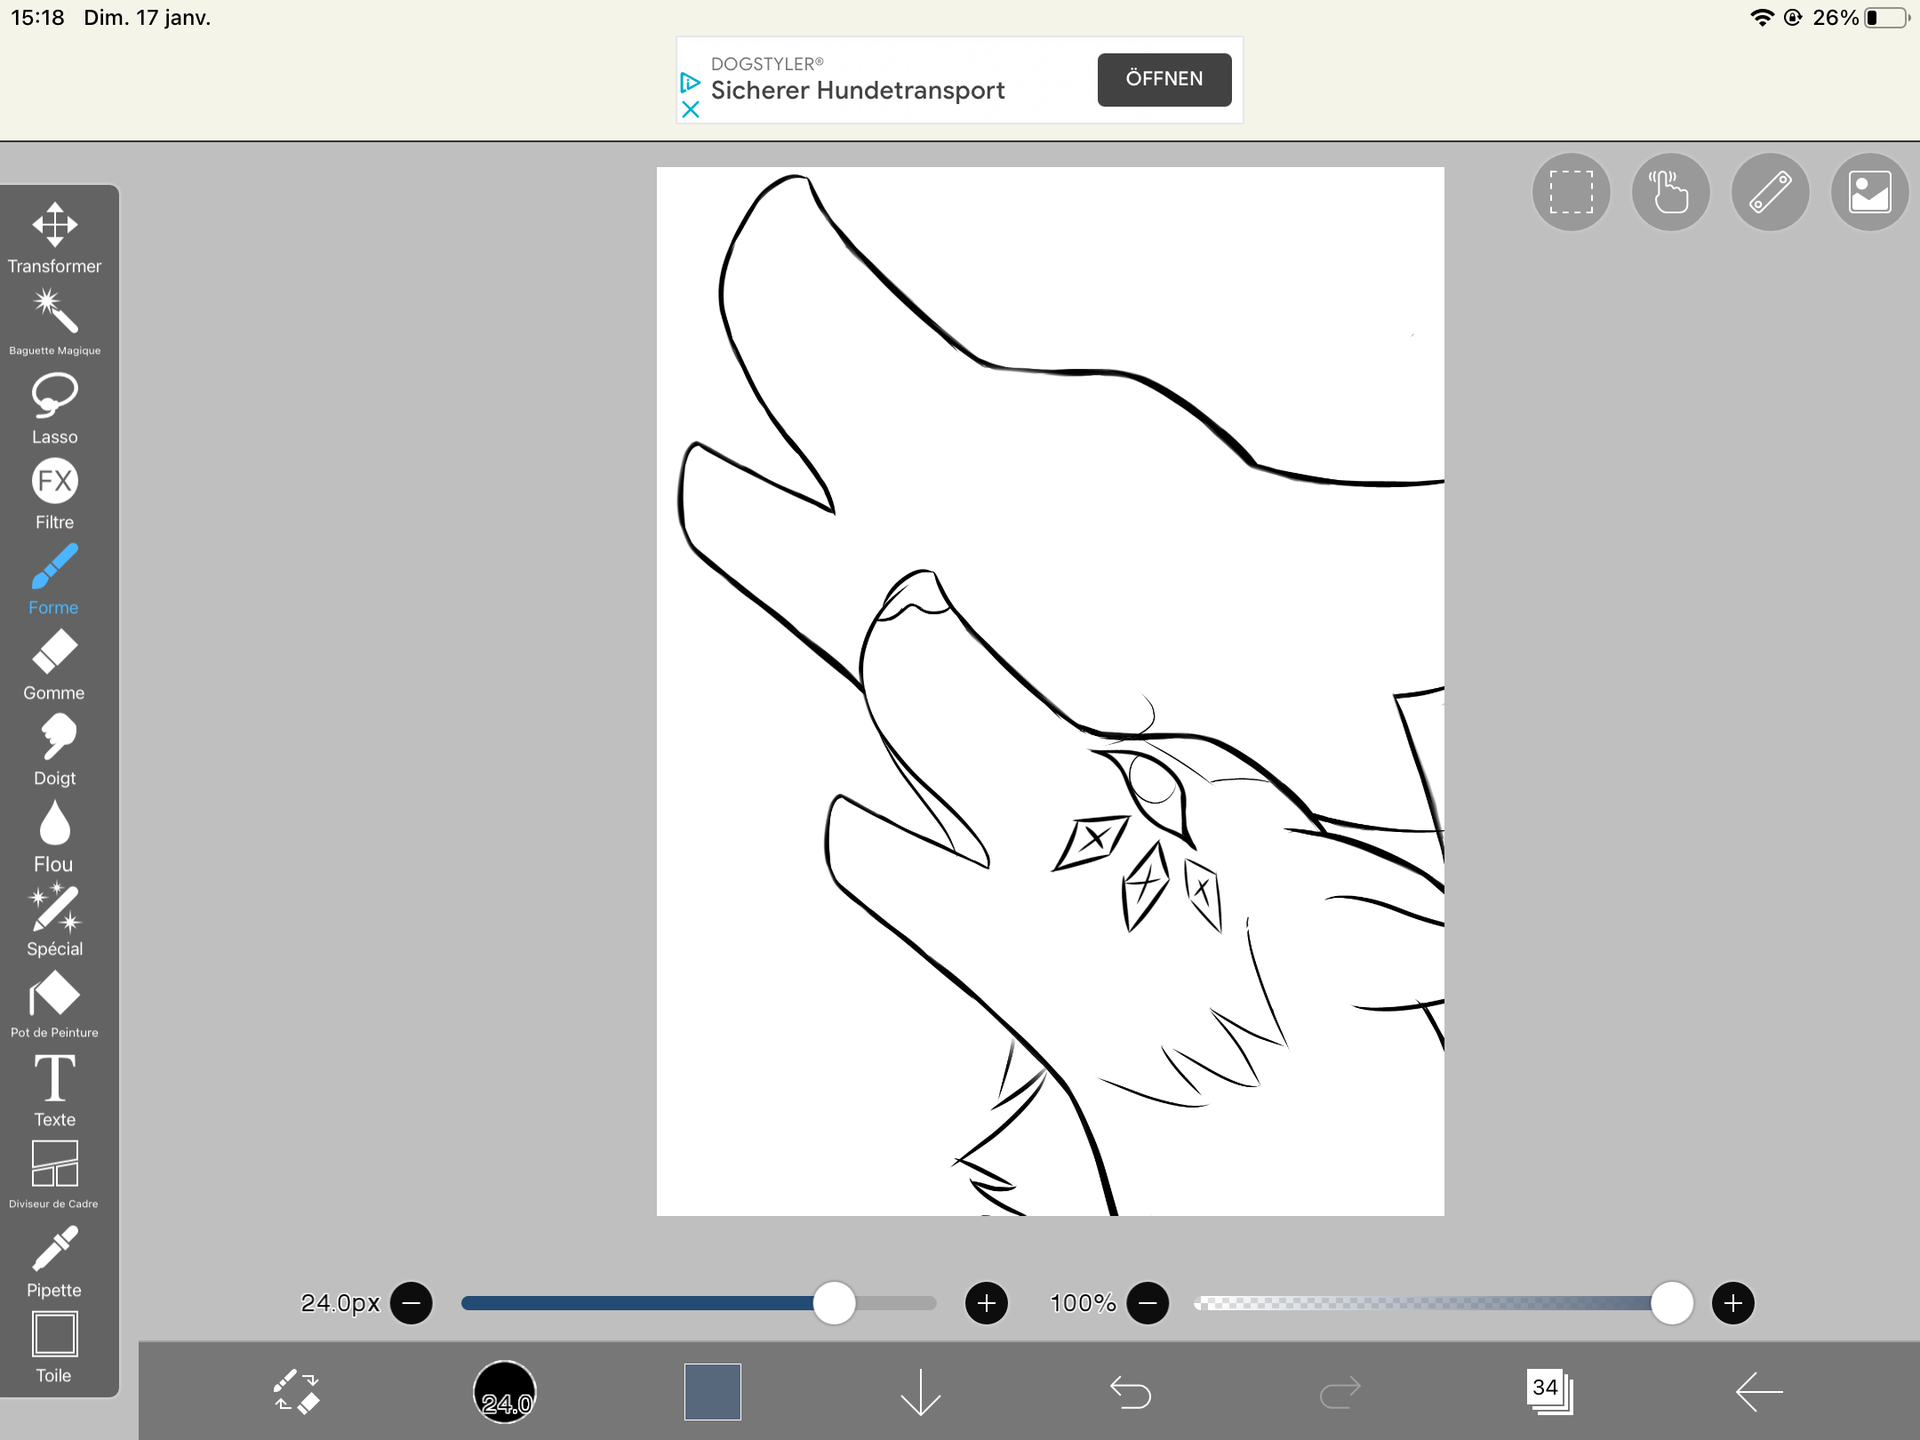Image resolution: width=1920 pixels, height=1440 pixels.
Task: Select the Pot de Peinture tool
Action: click(x=54, y=1005)
